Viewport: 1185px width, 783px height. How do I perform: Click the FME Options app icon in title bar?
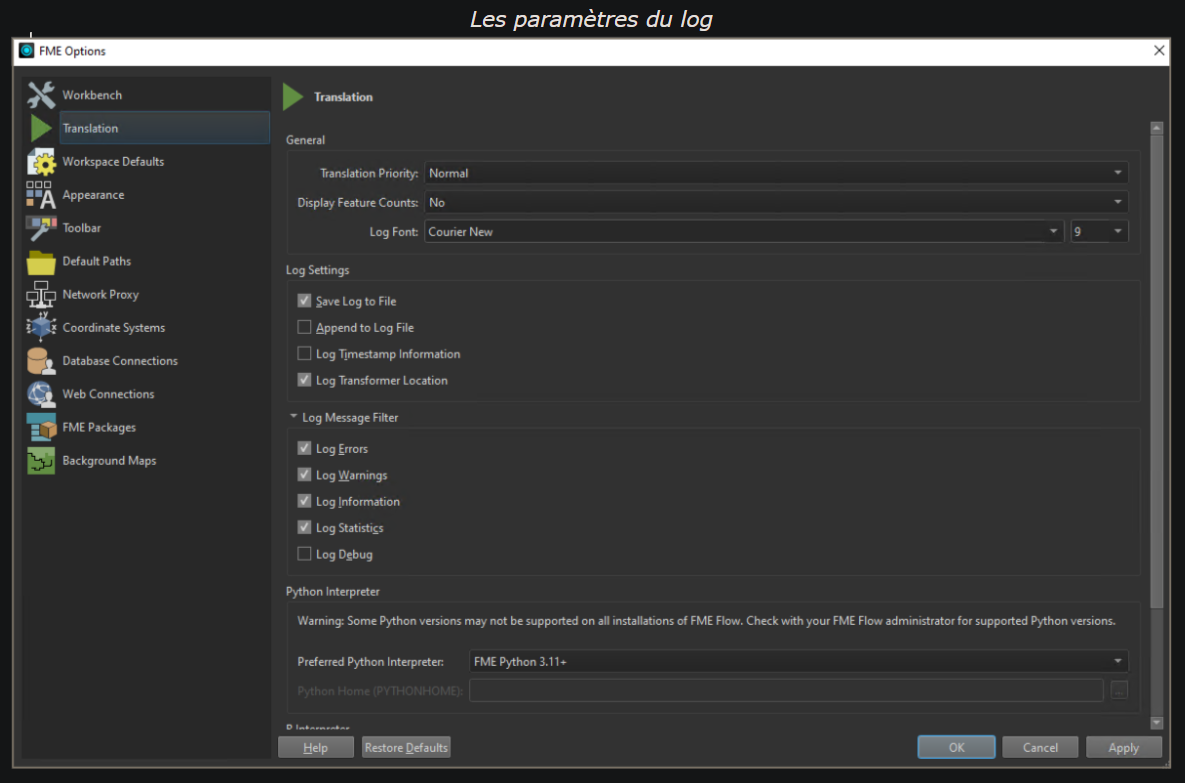26,51
